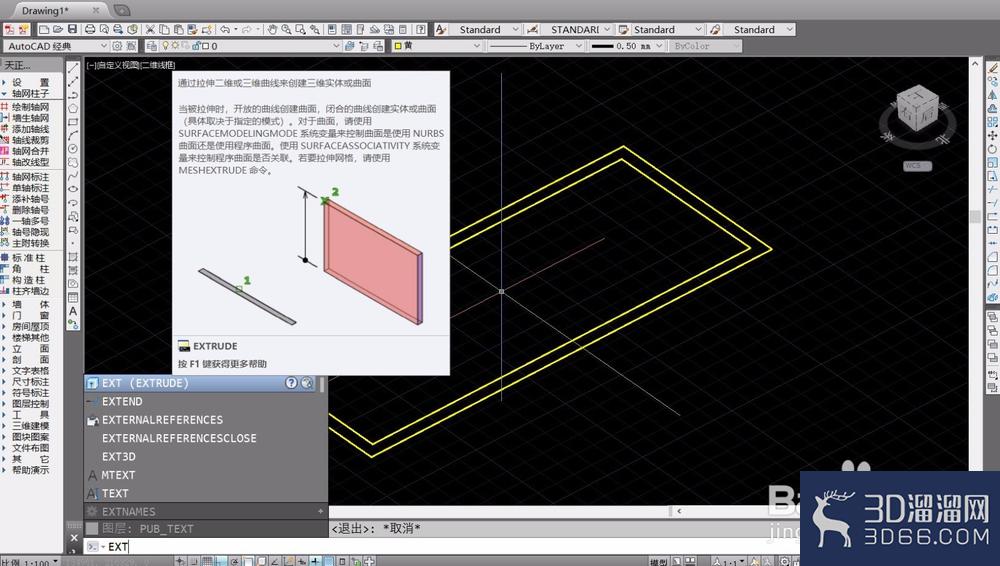Select the Multiline Text A tool
Image resolution: width=1000 pixels, height=566 pixels.
click(73, 311)
